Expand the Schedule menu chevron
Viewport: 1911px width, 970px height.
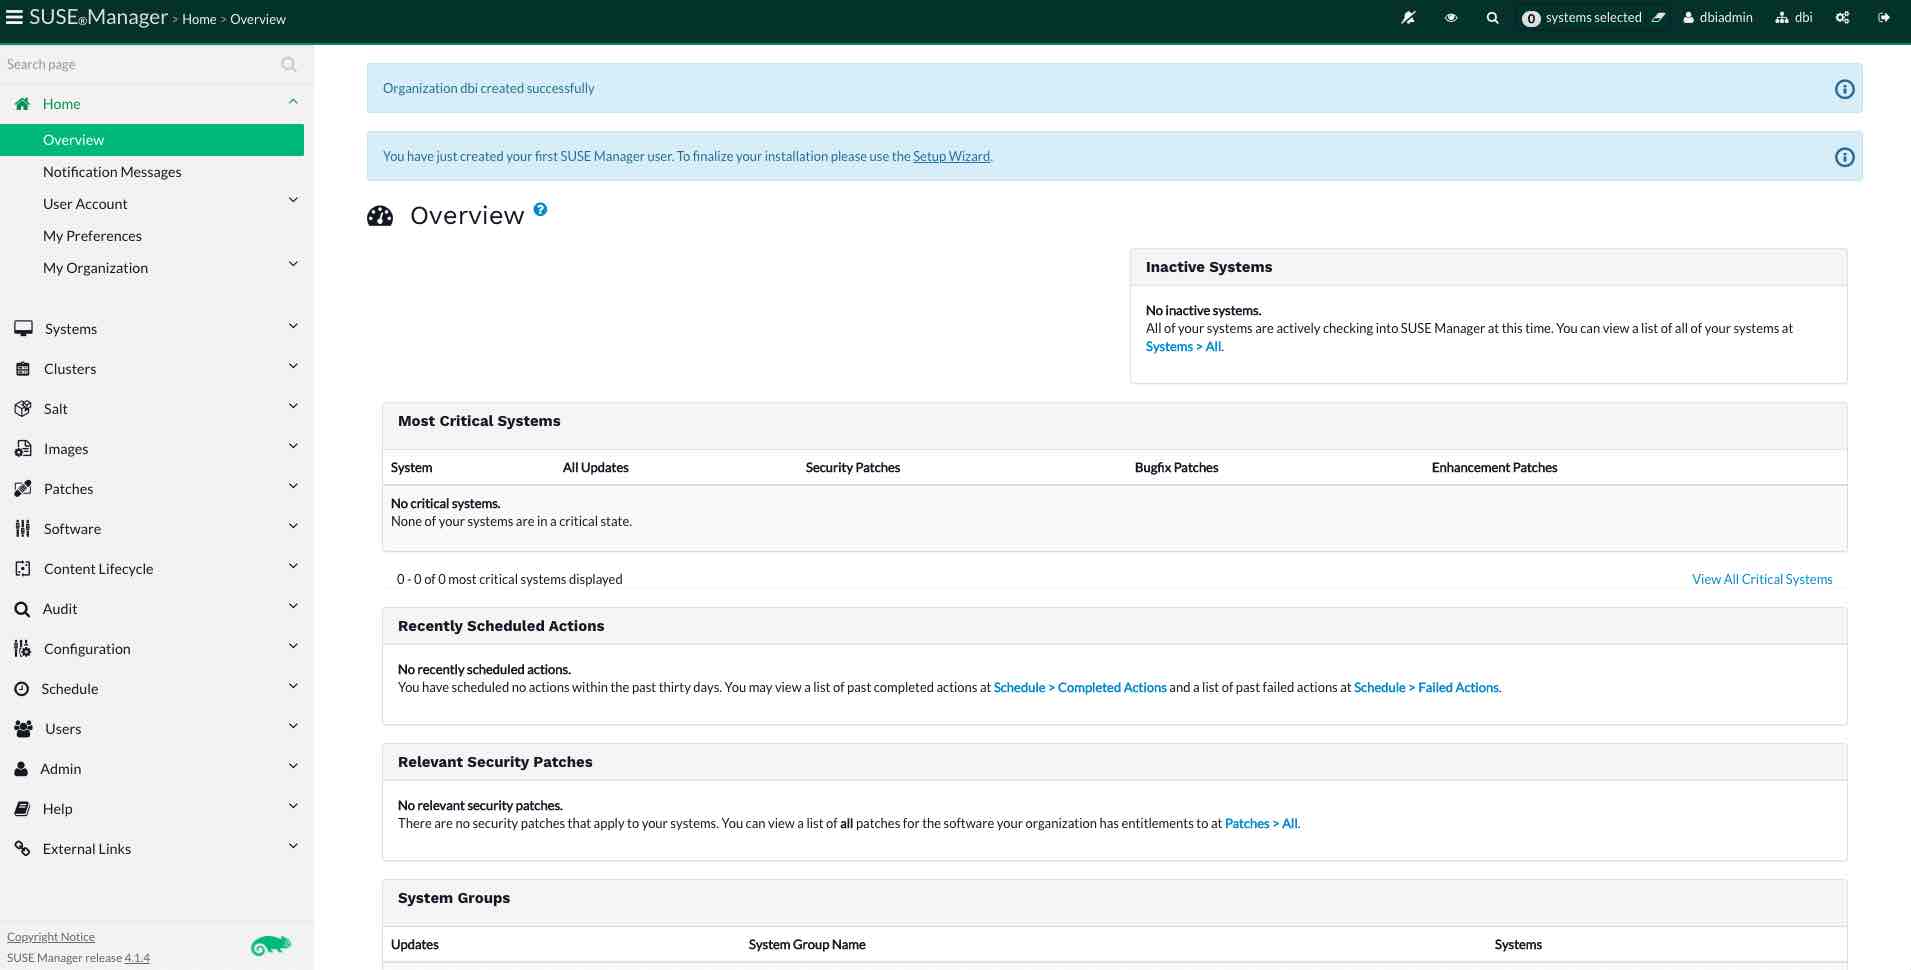coord(293,686)
